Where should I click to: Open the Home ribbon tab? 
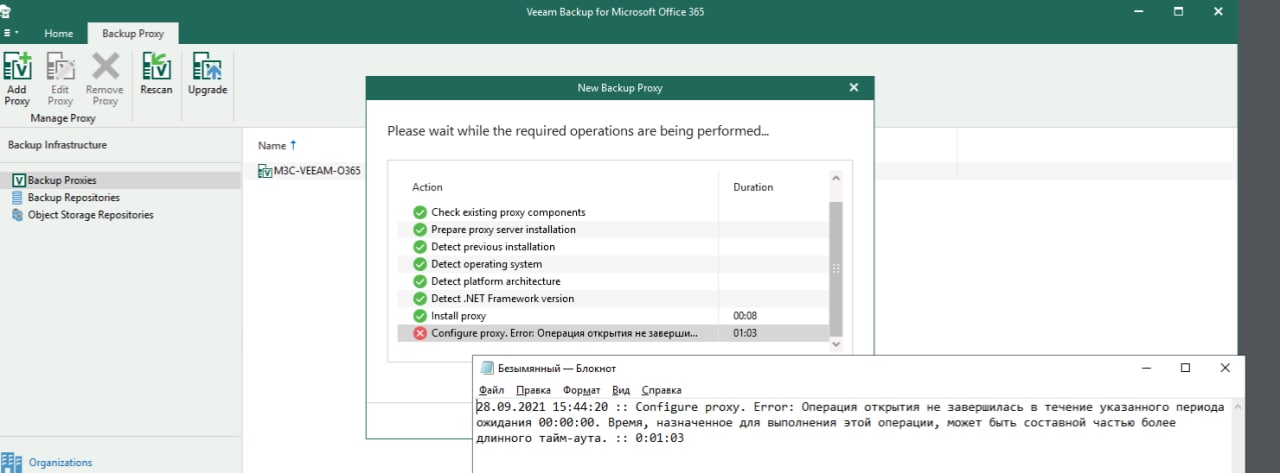click(58, 34)
